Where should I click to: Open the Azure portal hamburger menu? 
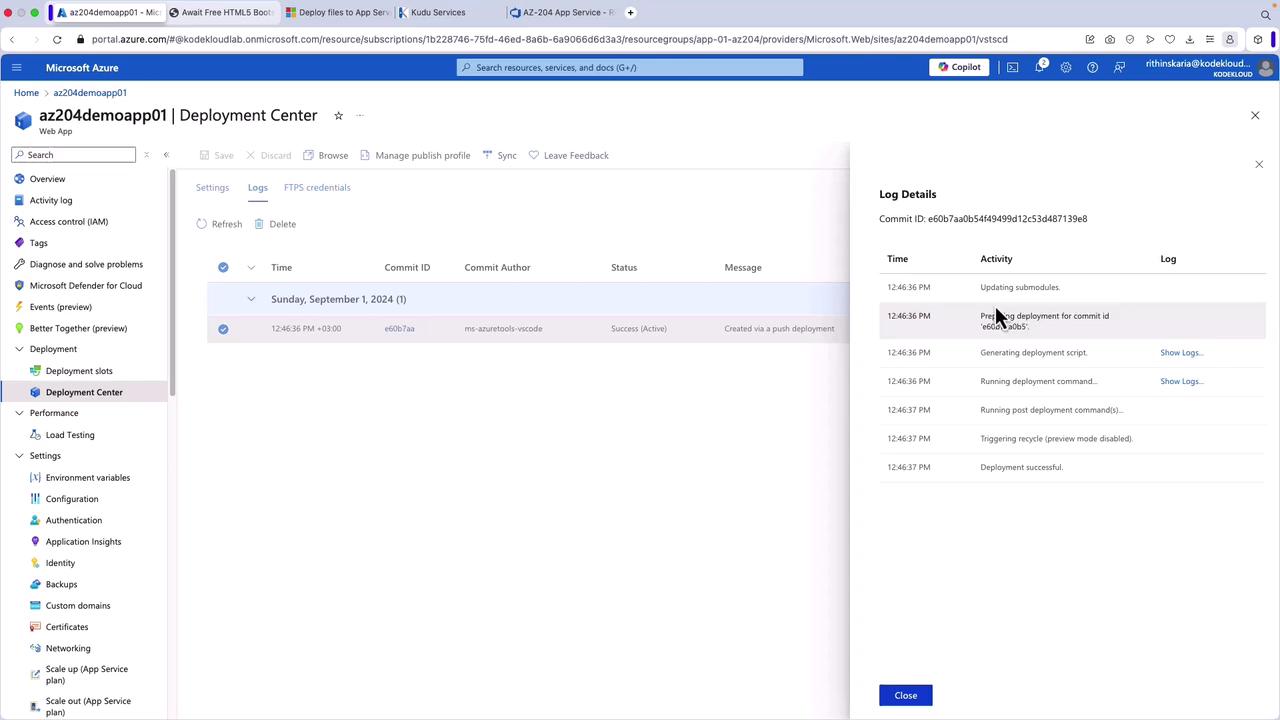pos(16,67)
